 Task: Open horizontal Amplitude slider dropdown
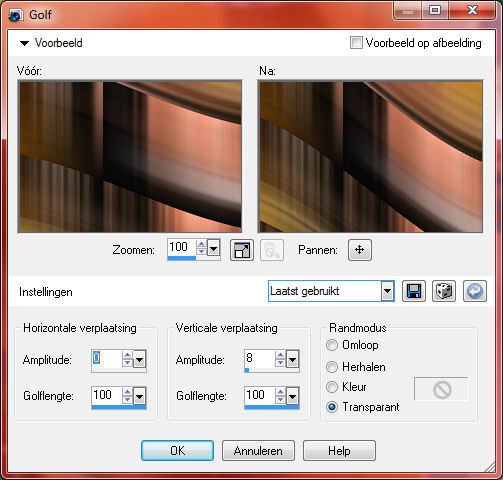tap(139, 360)
